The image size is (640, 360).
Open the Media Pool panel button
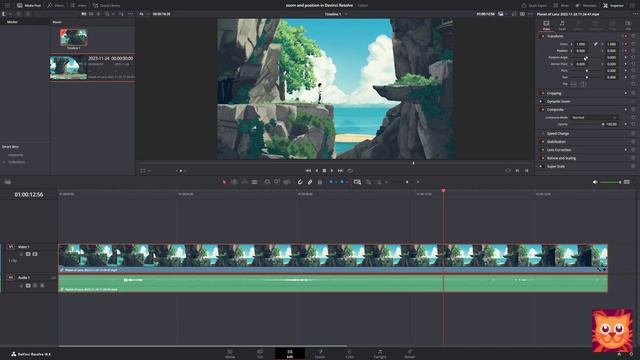coord(29,5)
